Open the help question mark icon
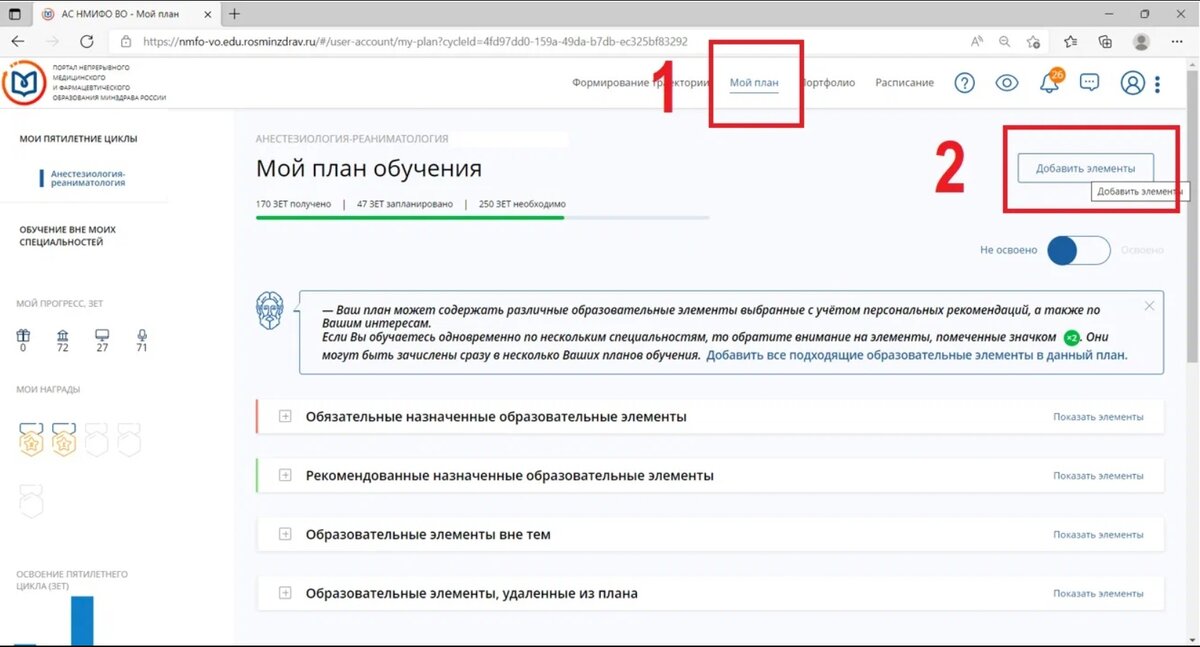Viewport: 1200px width, 647px height. coord(963,83)
